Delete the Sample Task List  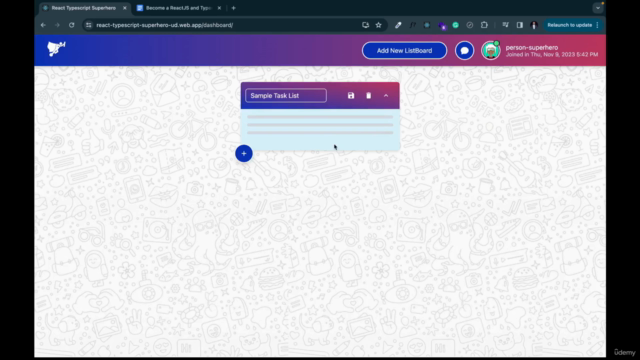369,96
